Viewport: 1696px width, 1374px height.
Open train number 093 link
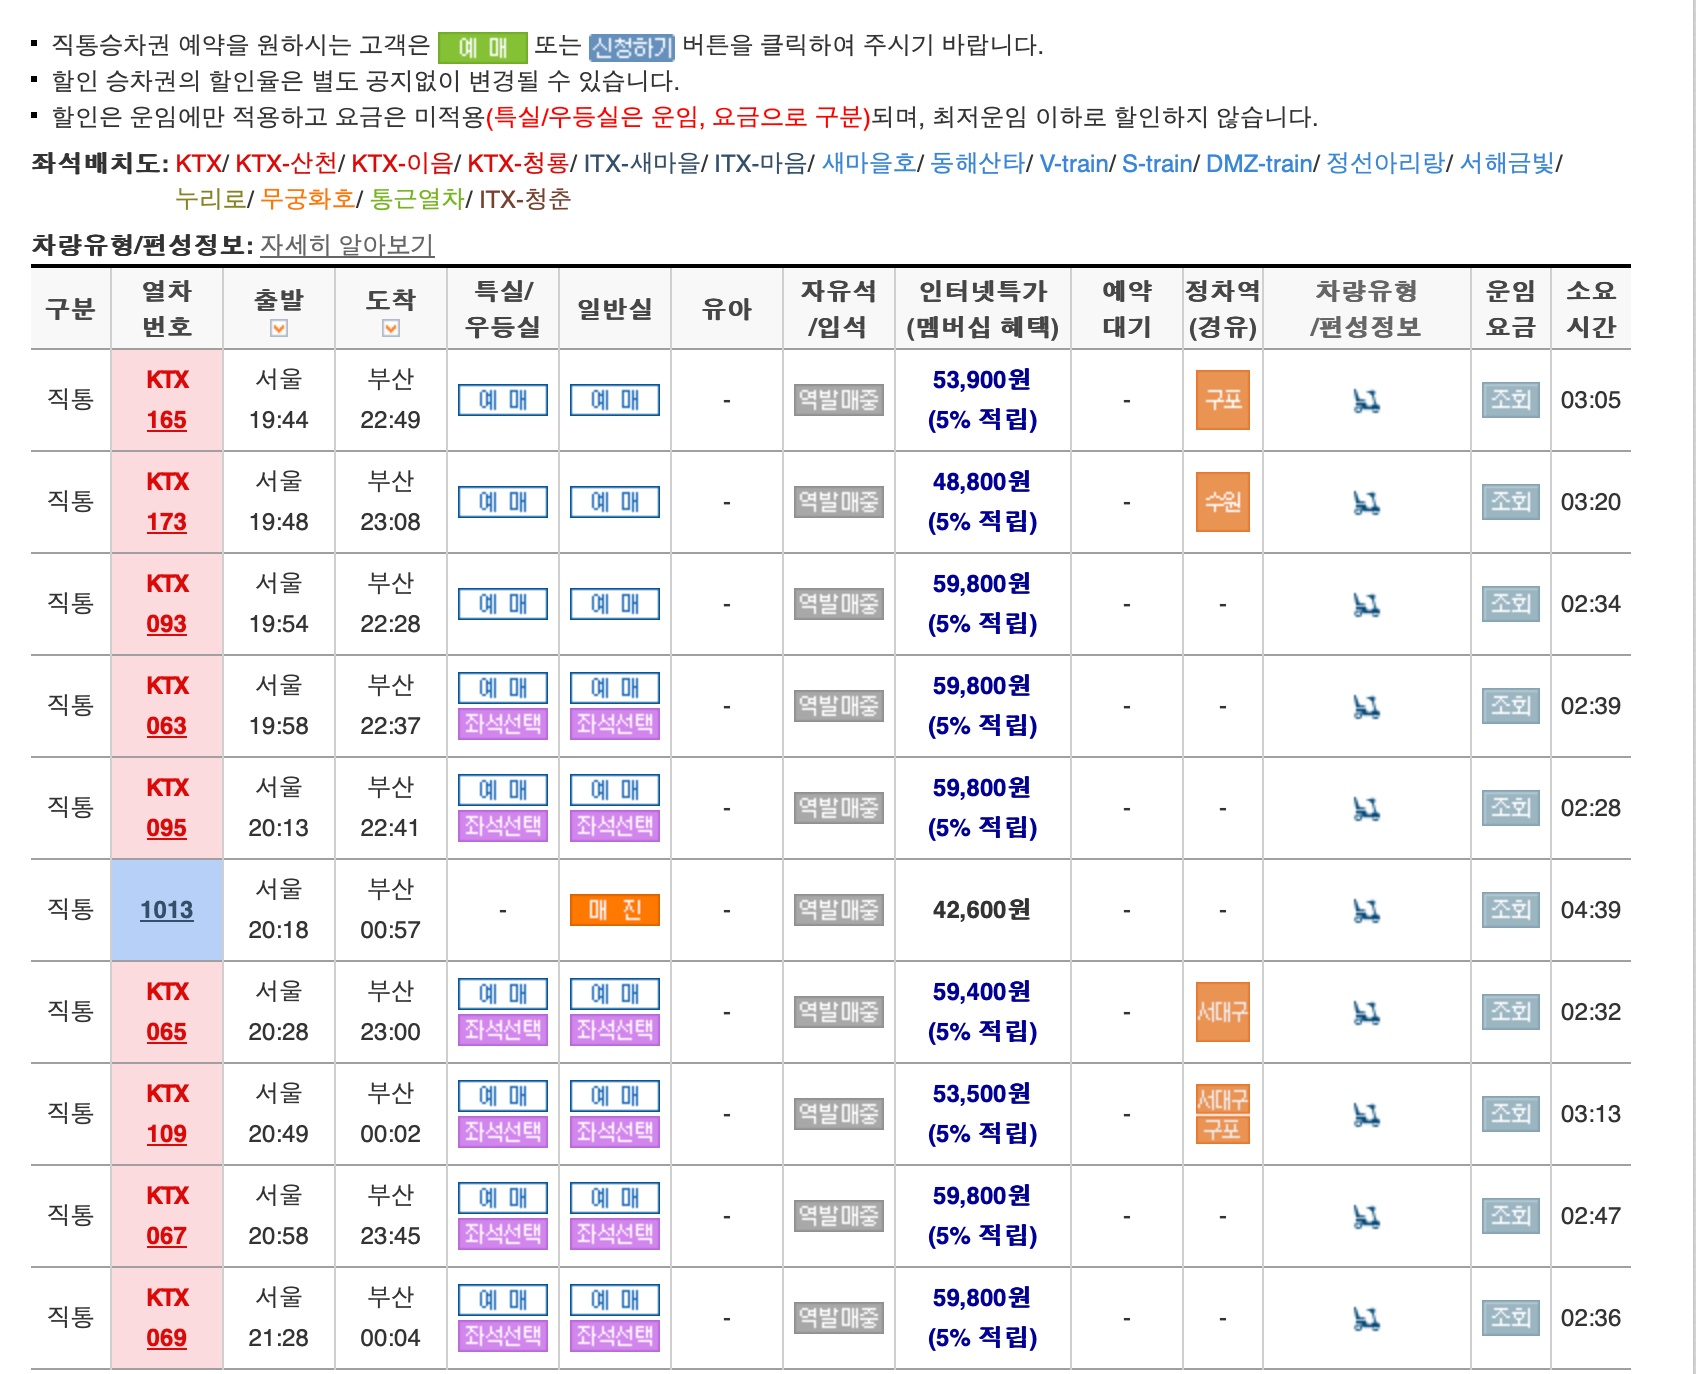[x=167, y=624]
